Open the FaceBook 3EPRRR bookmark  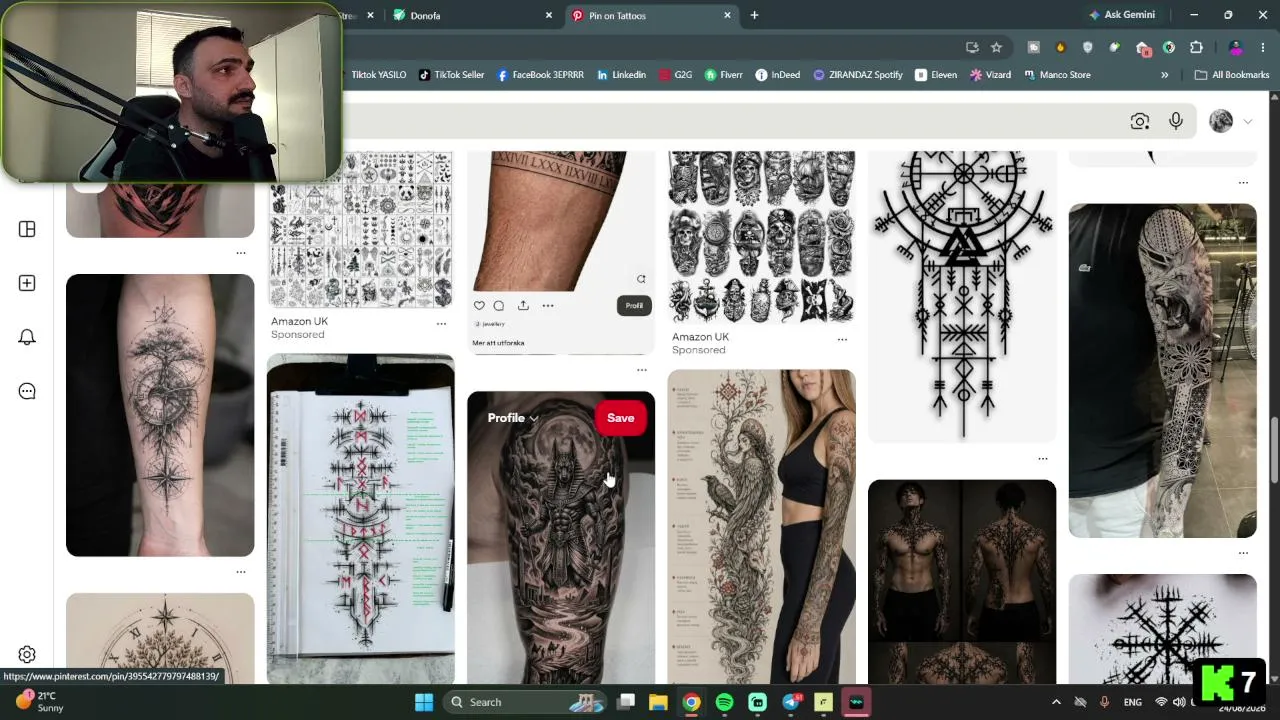click(x=540, y=75)
